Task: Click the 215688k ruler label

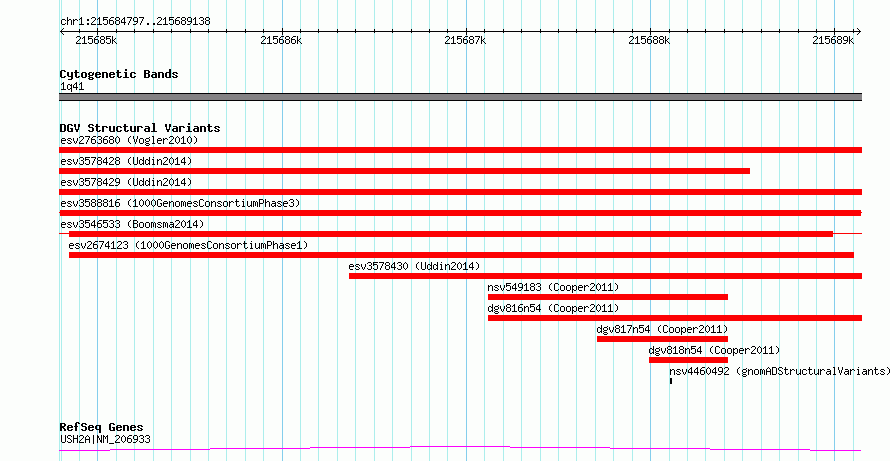Action: pos(649,41)
